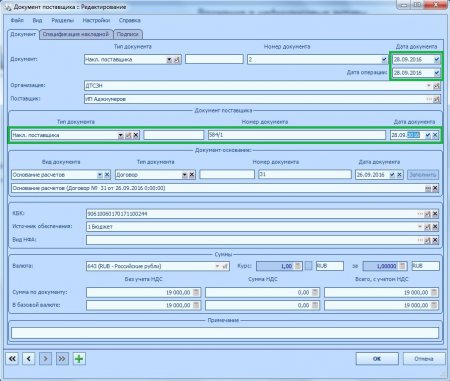Viewport: 450px width, 381px height.
Task: Go to the previous record arrow button
Action: [x=29, y=359]
